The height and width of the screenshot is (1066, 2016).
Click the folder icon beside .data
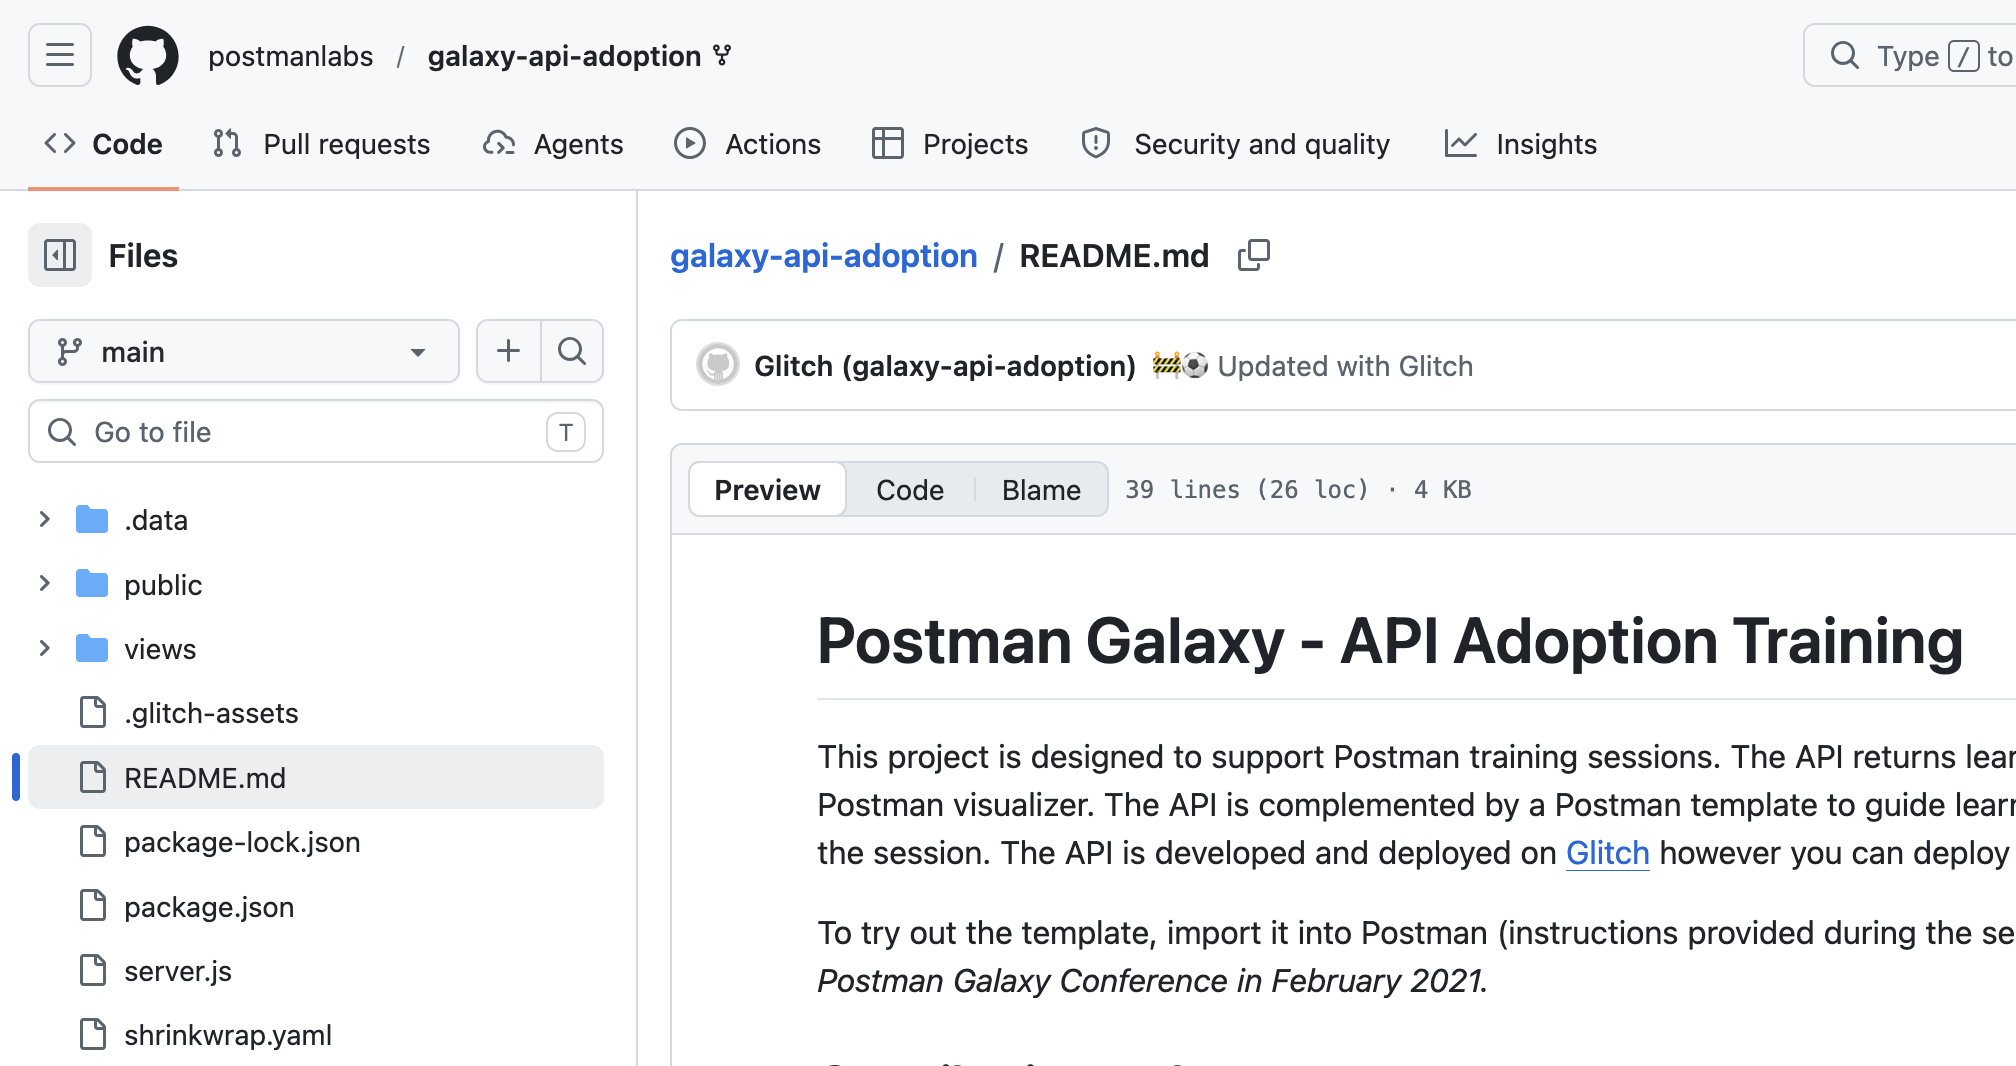pos(92,519)
